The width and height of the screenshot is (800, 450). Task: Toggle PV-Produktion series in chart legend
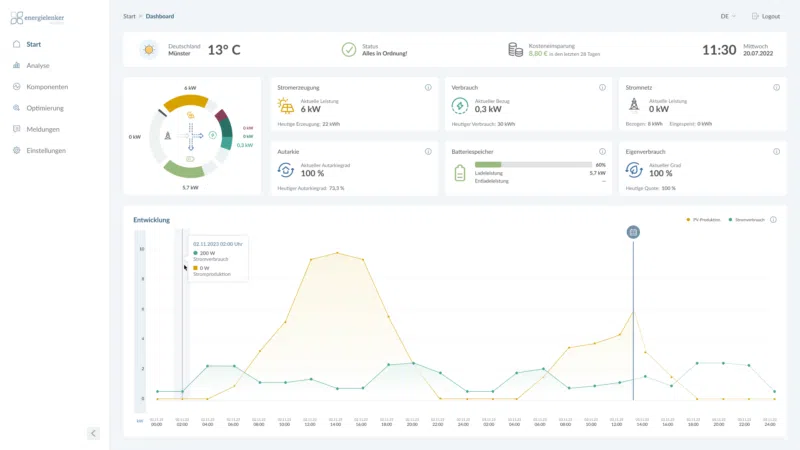[703, 219]
